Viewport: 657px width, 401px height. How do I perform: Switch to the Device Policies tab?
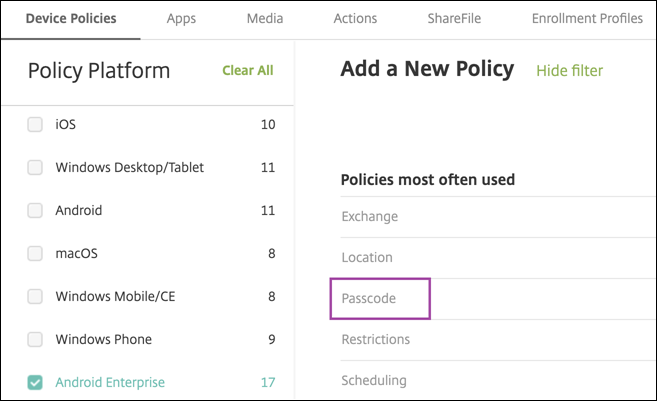pos(71,18)
